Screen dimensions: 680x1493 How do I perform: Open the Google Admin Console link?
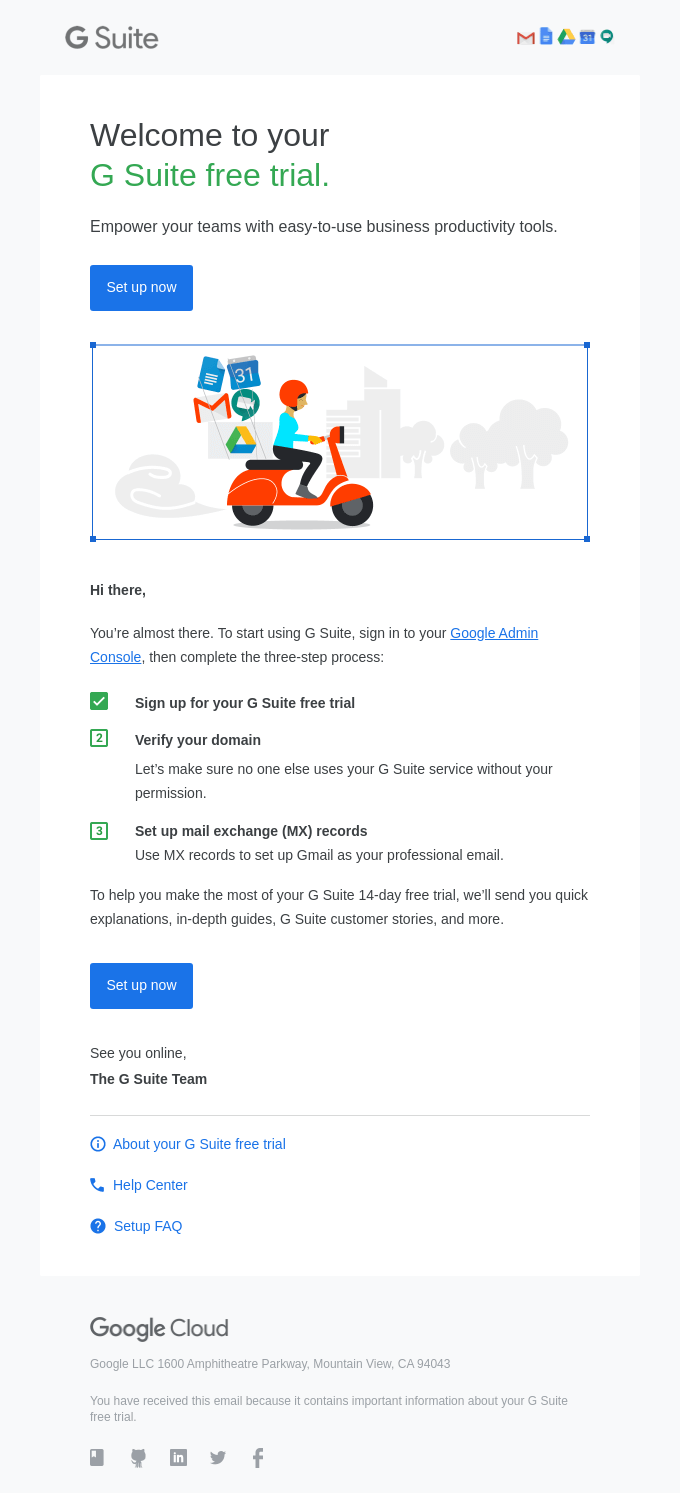pyautogui.click(x=493, y=633)
